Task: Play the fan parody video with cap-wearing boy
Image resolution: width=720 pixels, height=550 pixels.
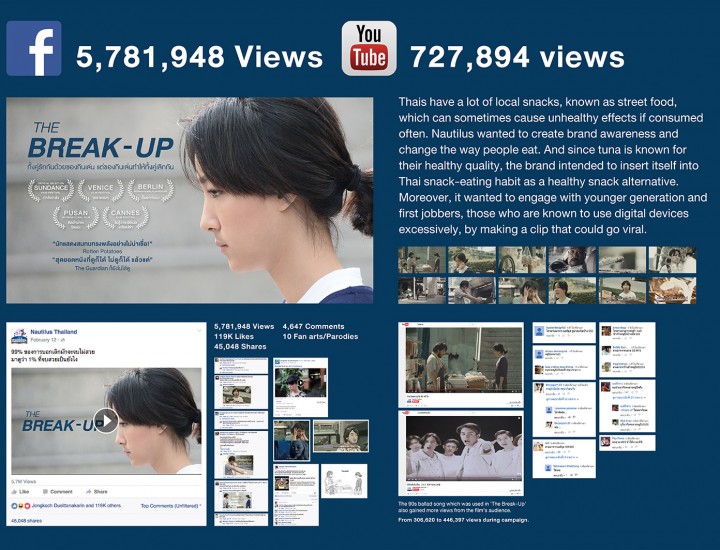Action: pyautogui.click(x=300, y=382)
